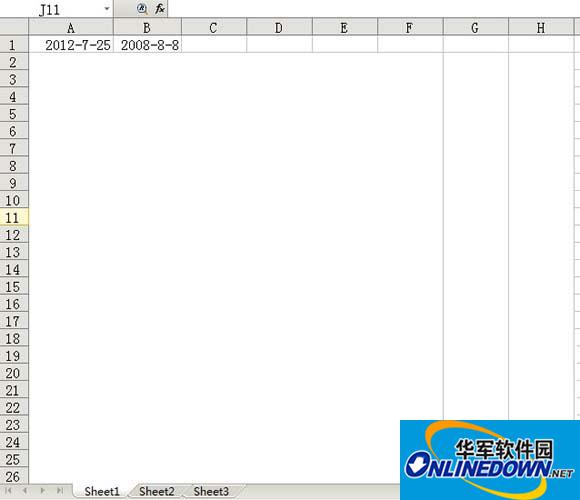Select column D header
580x500 pixels.
coord(279,28)
